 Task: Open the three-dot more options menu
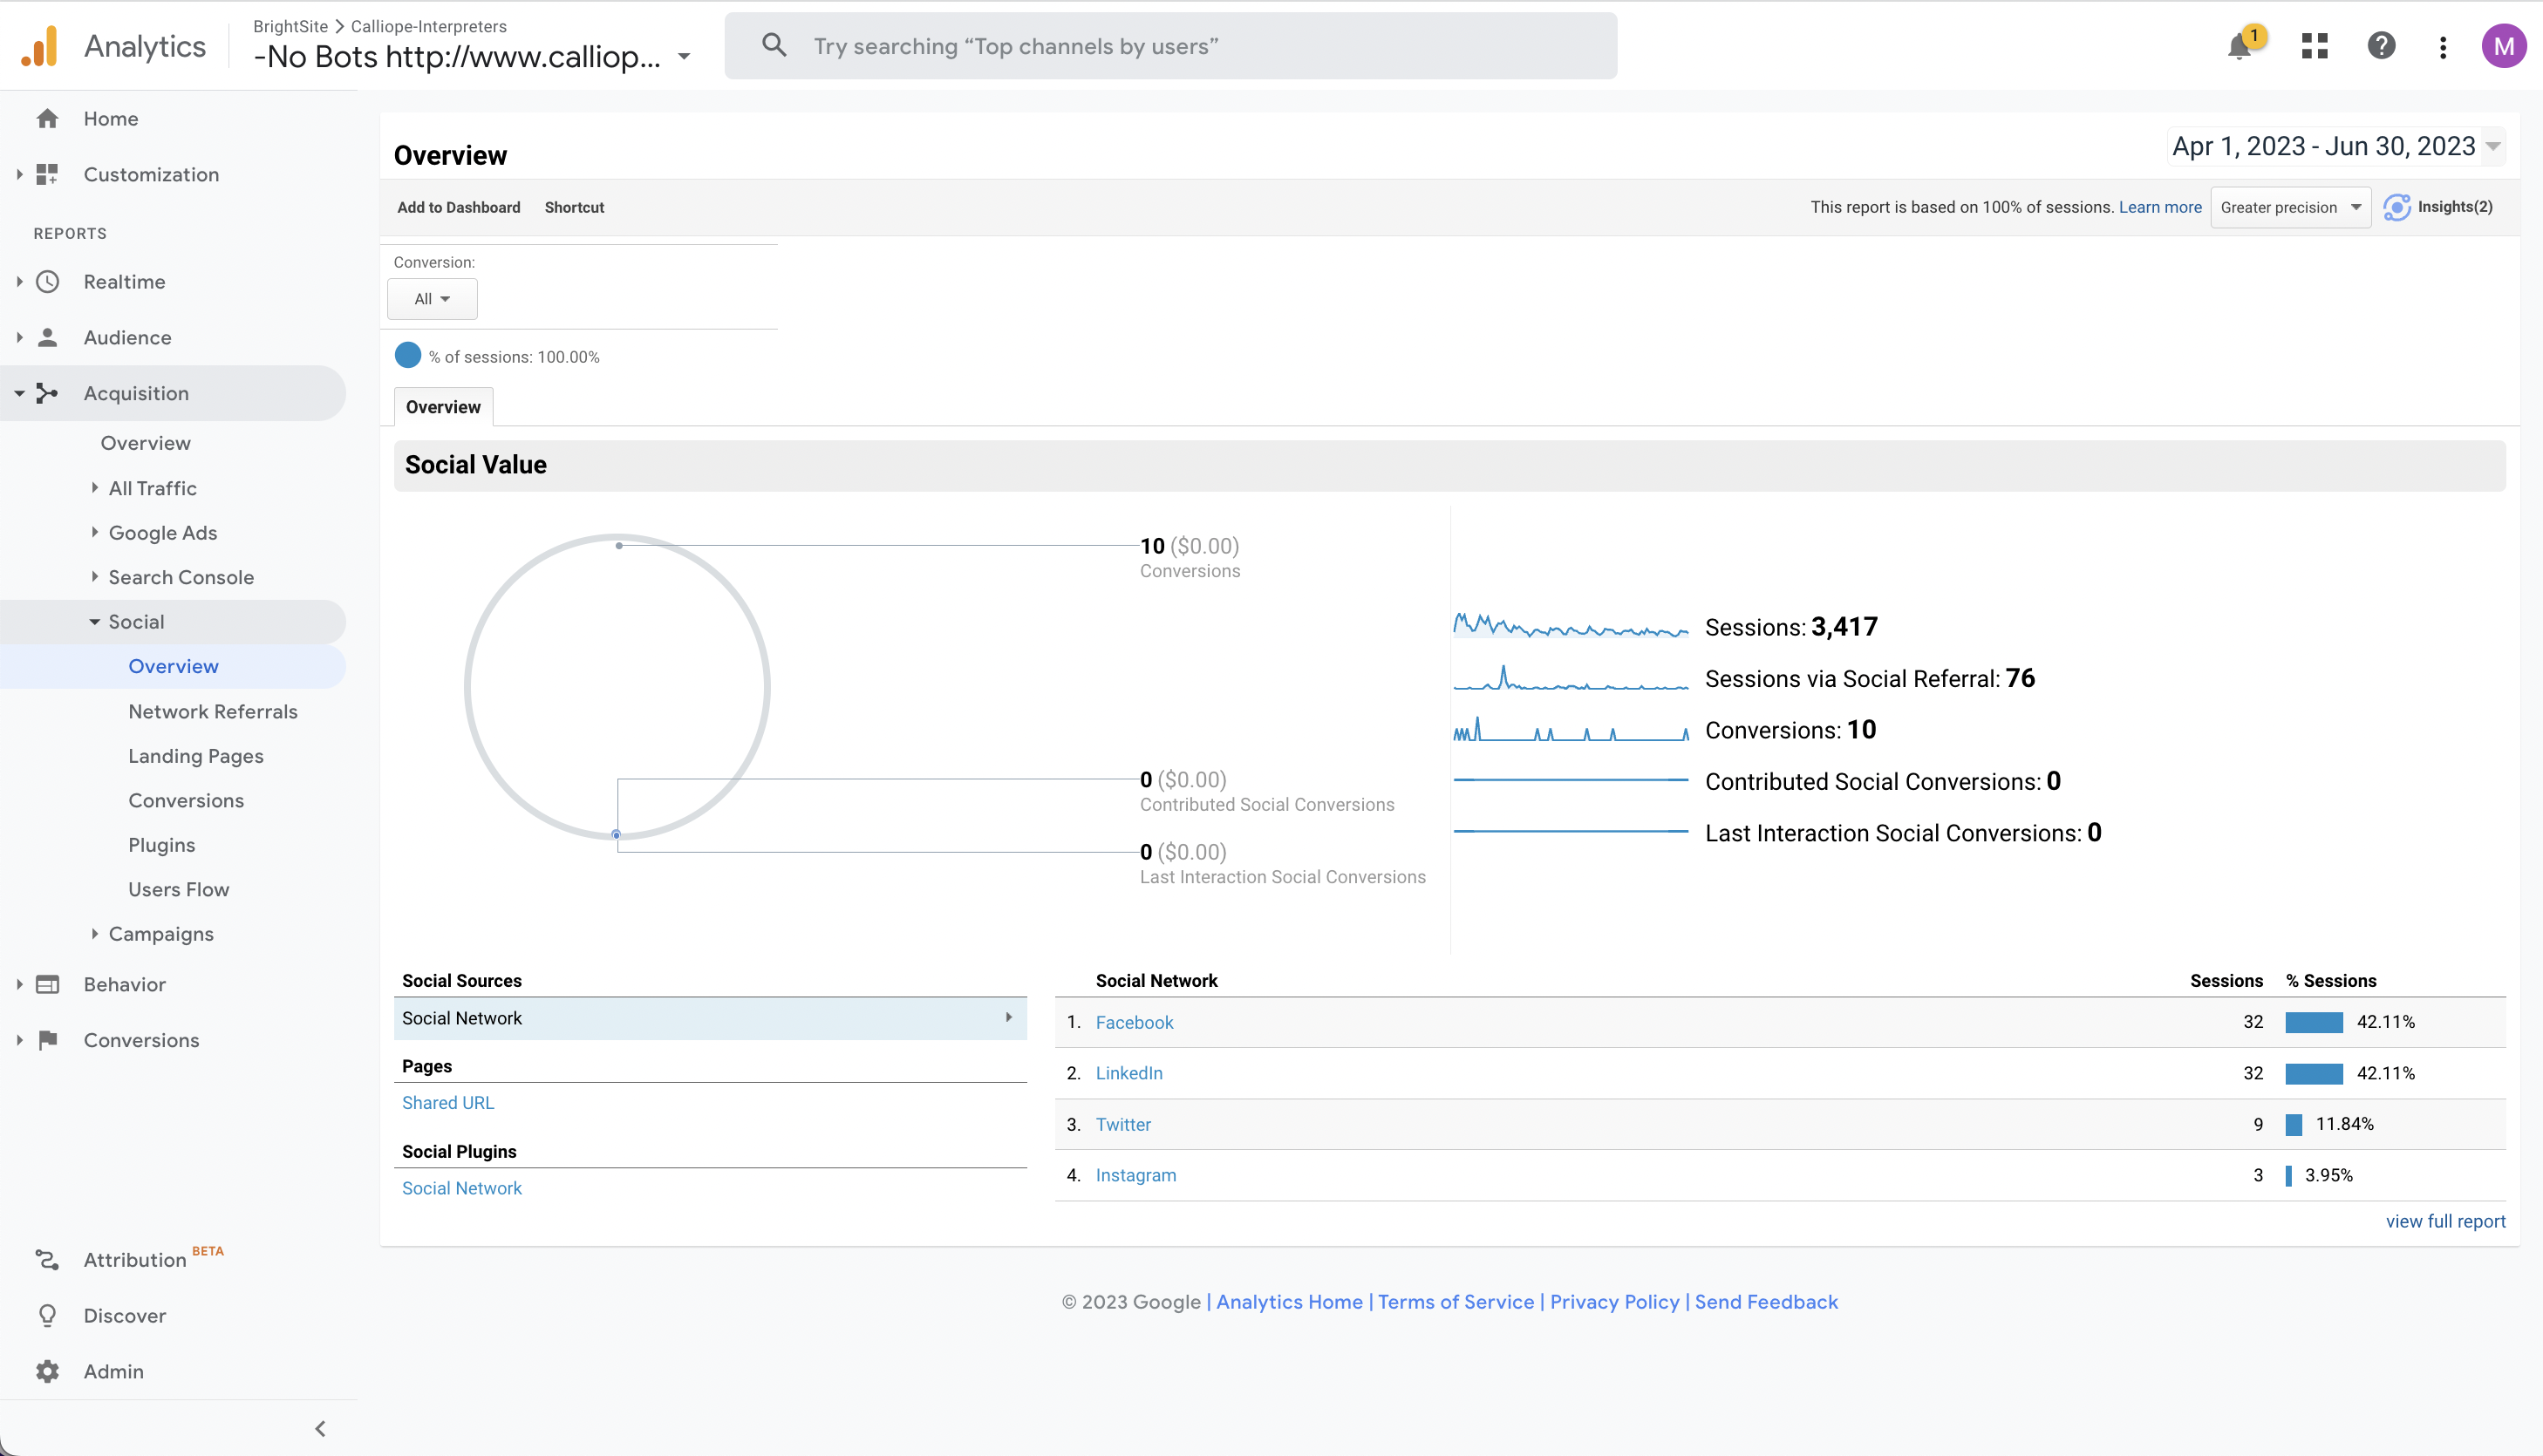(x=2442, y=47)
